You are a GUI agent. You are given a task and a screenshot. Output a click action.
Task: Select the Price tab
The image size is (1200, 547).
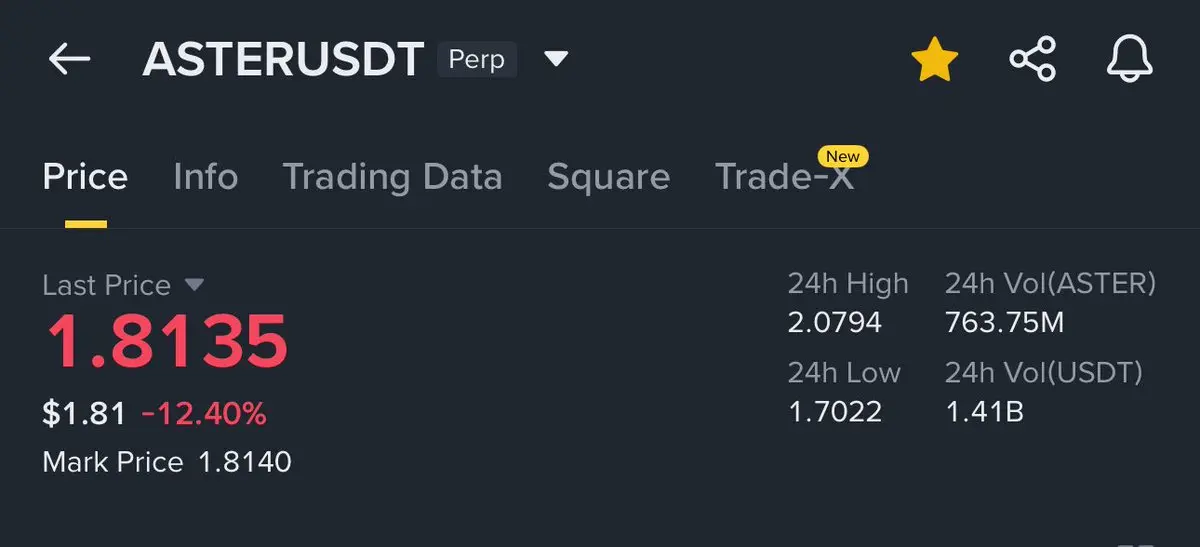[x=85, y=177]
